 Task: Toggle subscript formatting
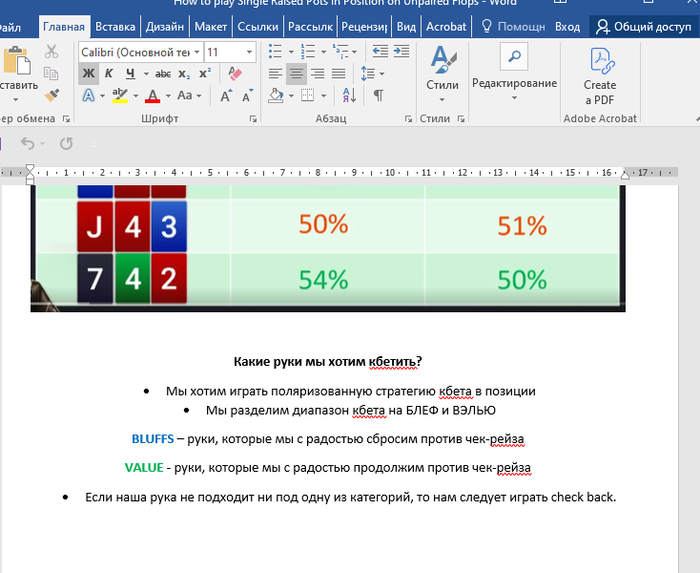pyautogui.click(x=184, y=74)
